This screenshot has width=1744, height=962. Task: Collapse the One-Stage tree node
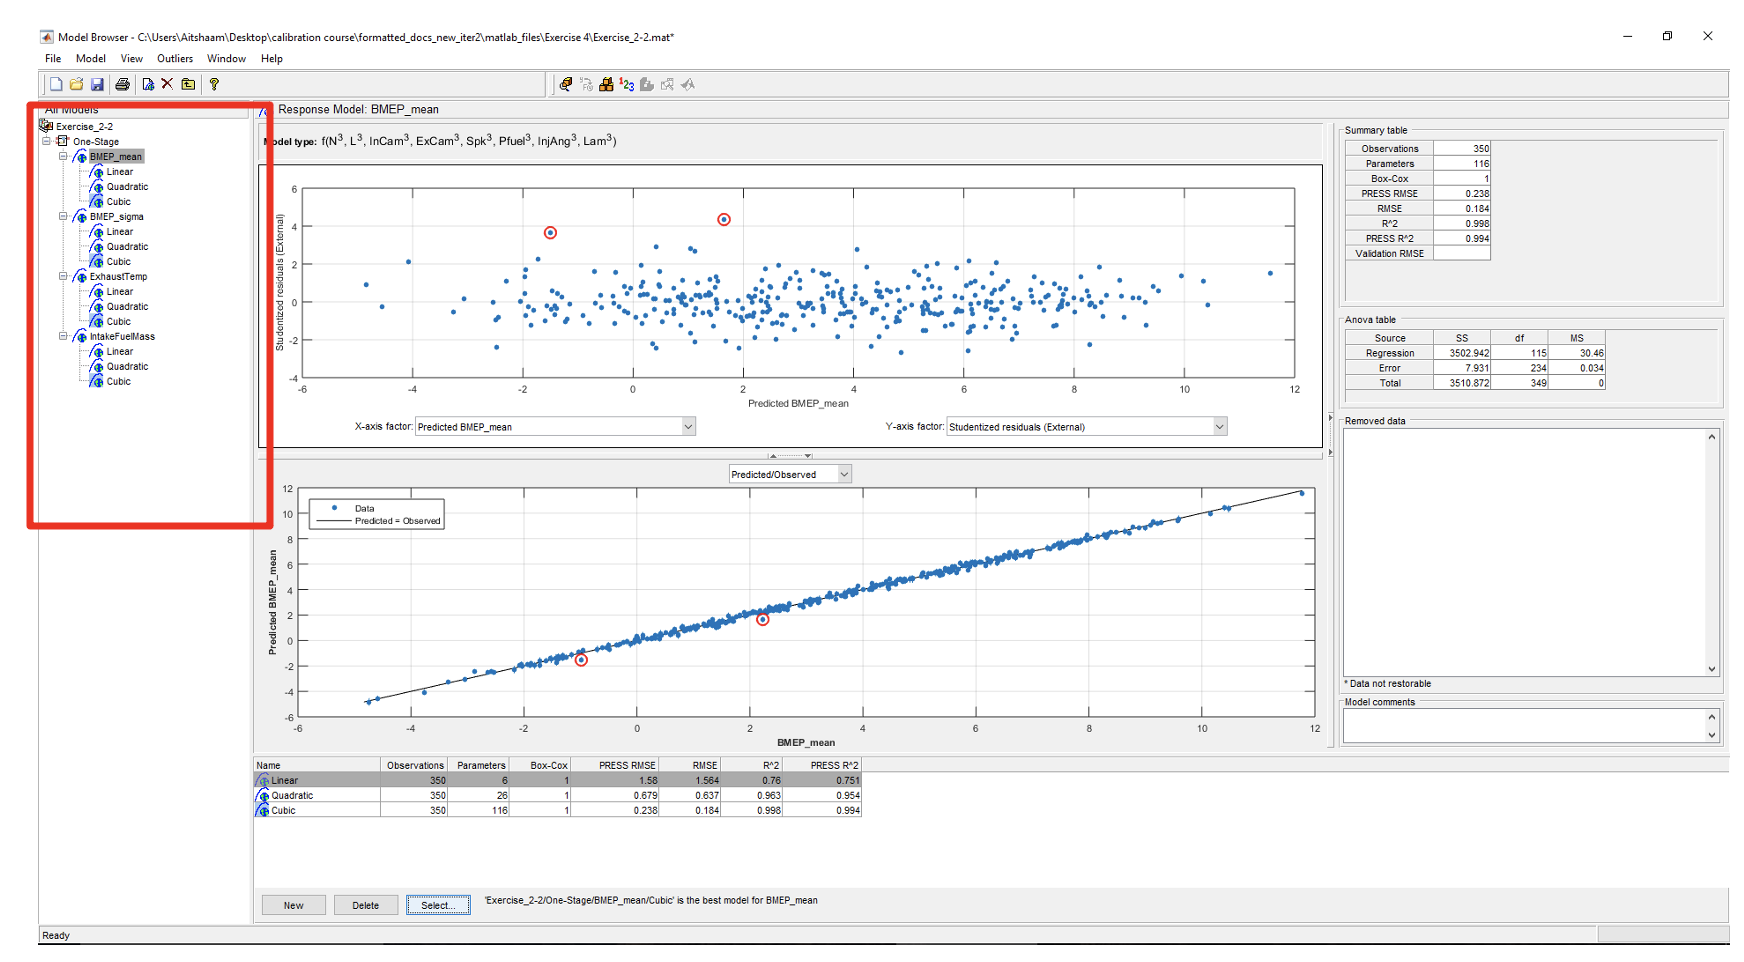click(x=46, y=141)
